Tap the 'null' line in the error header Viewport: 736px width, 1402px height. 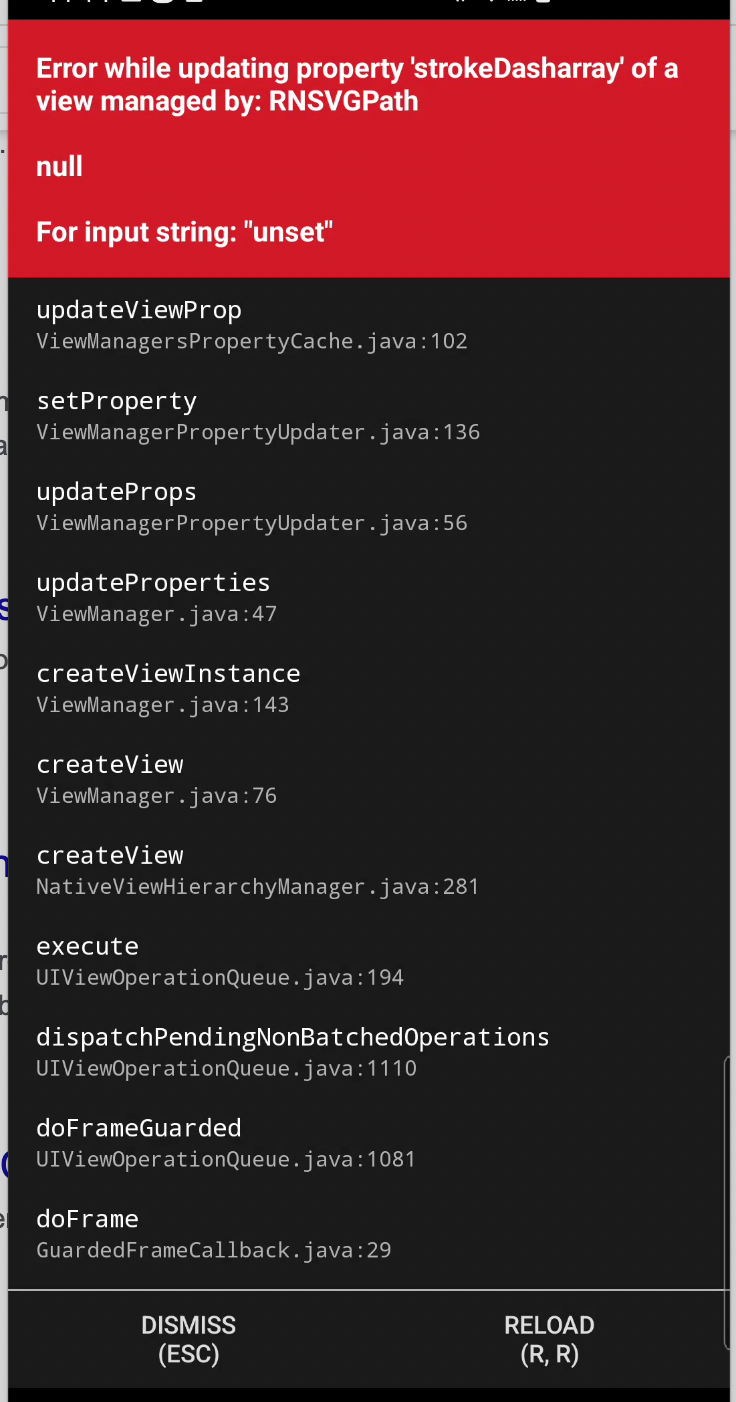(x=59, y=166)
